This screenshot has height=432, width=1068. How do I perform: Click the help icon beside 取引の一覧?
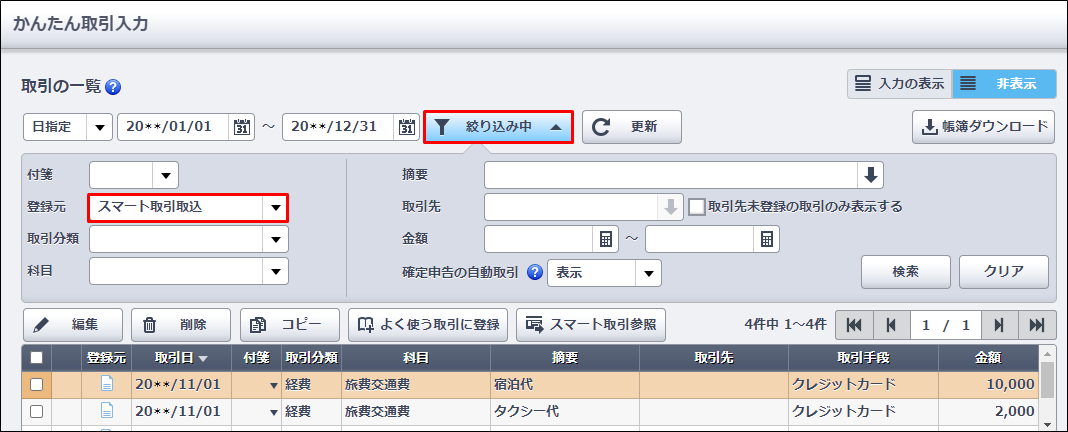[113, 87]
